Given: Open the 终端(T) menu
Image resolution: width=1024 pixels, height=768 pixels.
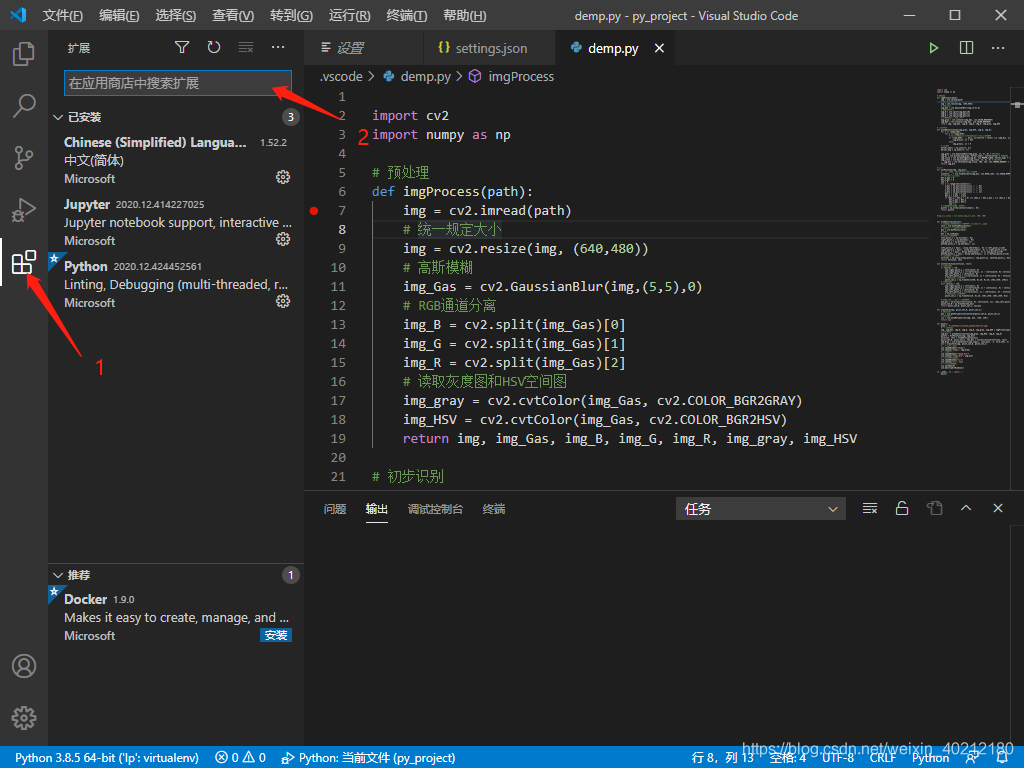Looking at the screenshot, I should click(406, 15).
